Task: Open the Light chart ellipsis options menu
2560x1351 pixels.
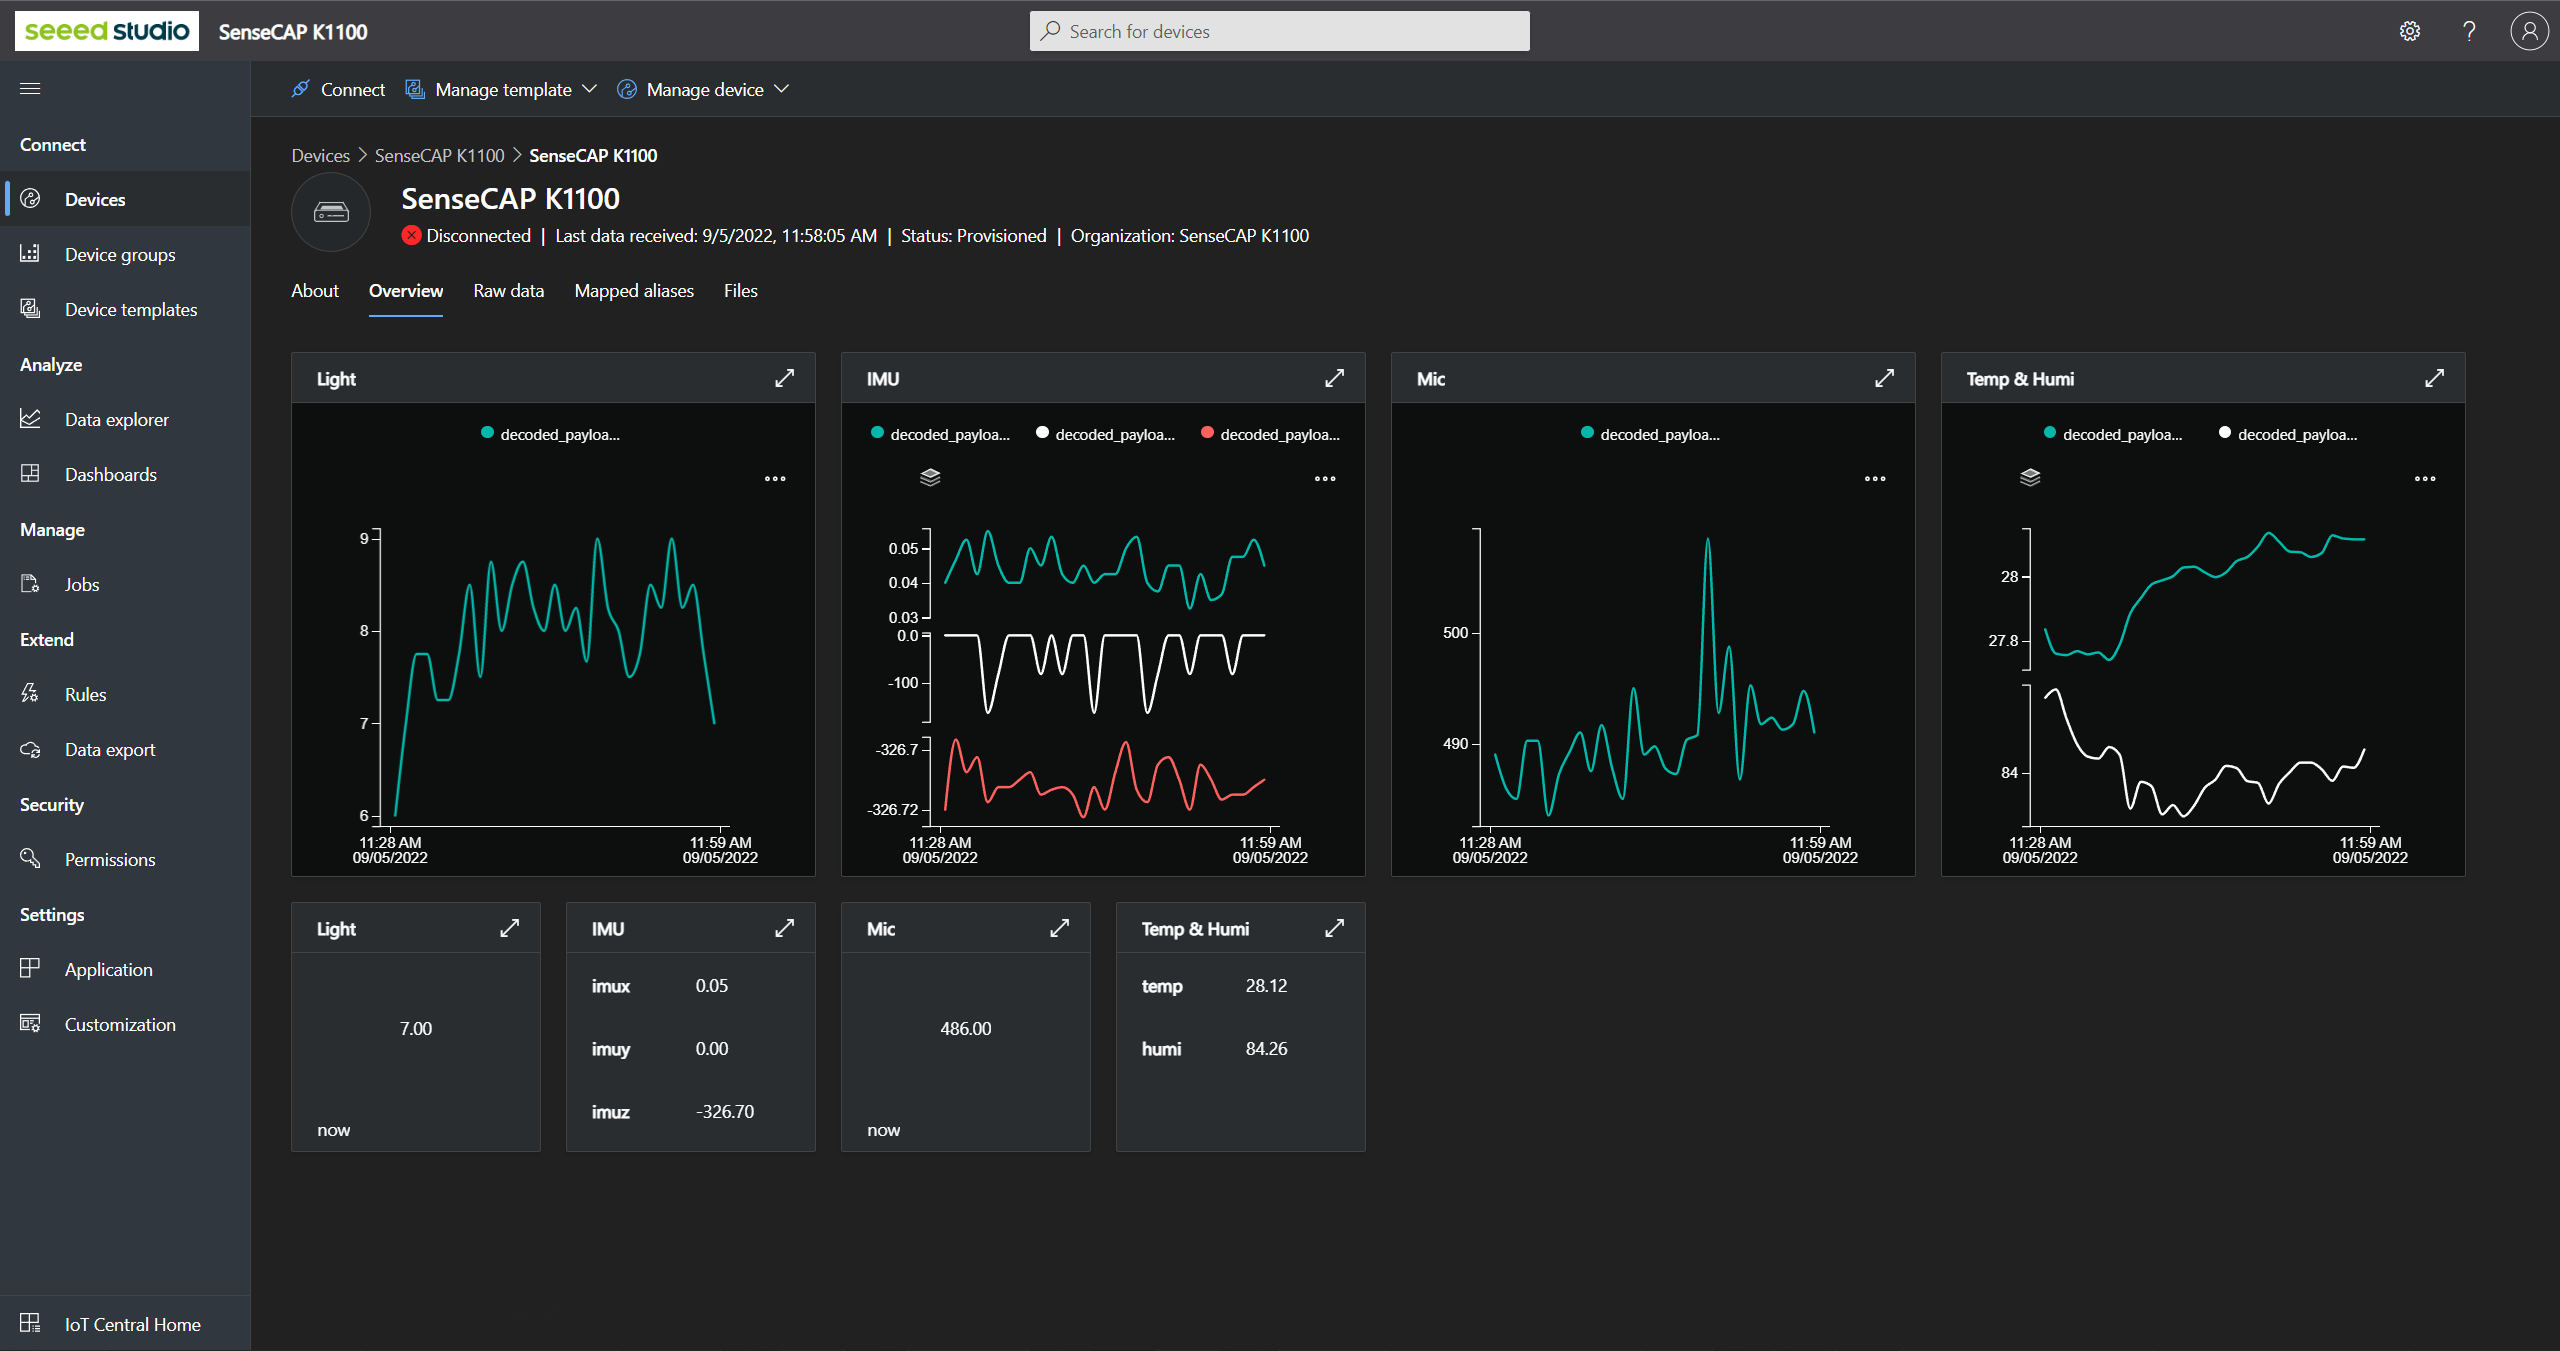Action: pos(775,479)
